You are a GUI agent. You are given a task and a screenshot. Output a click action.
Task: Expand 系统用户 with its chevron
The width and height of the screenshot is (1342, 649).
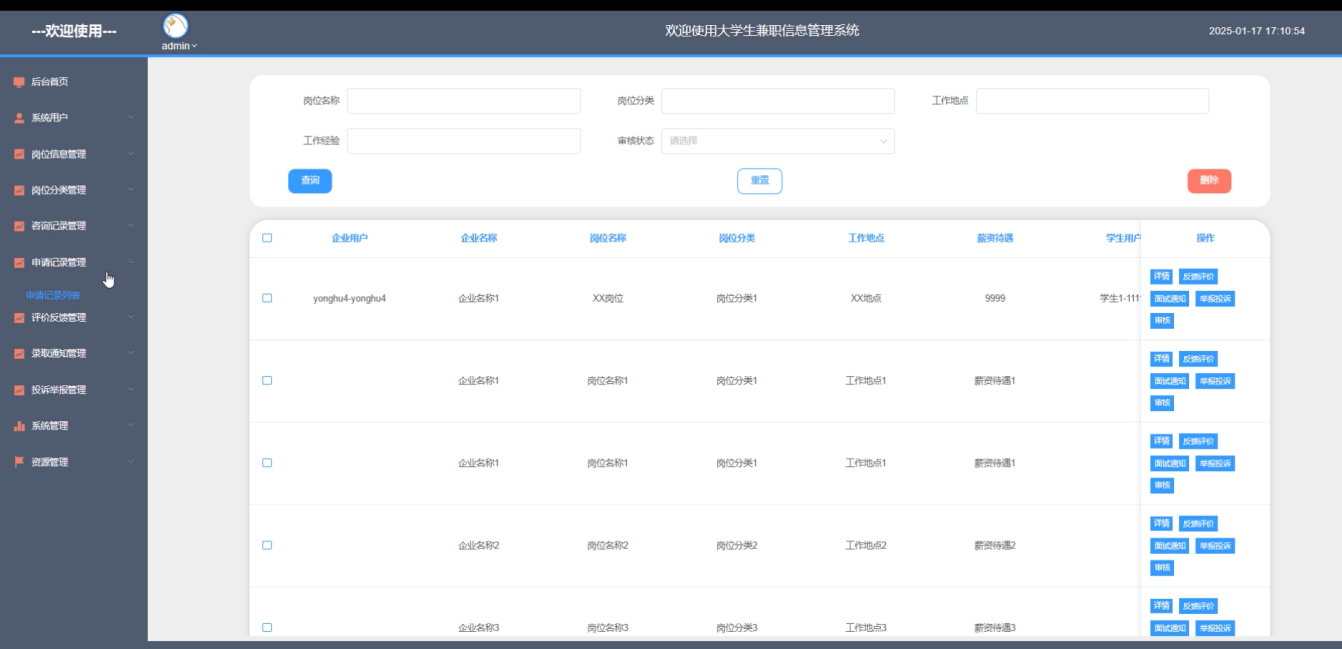pyautogui.click(x=131, y=118)
